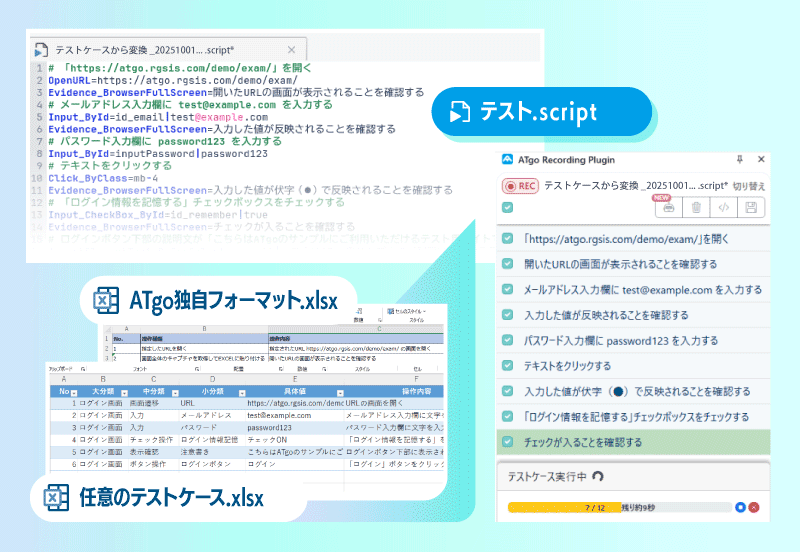
Task: Toggle the select-all checkbox below REC
Action: [x=508, y=208]
